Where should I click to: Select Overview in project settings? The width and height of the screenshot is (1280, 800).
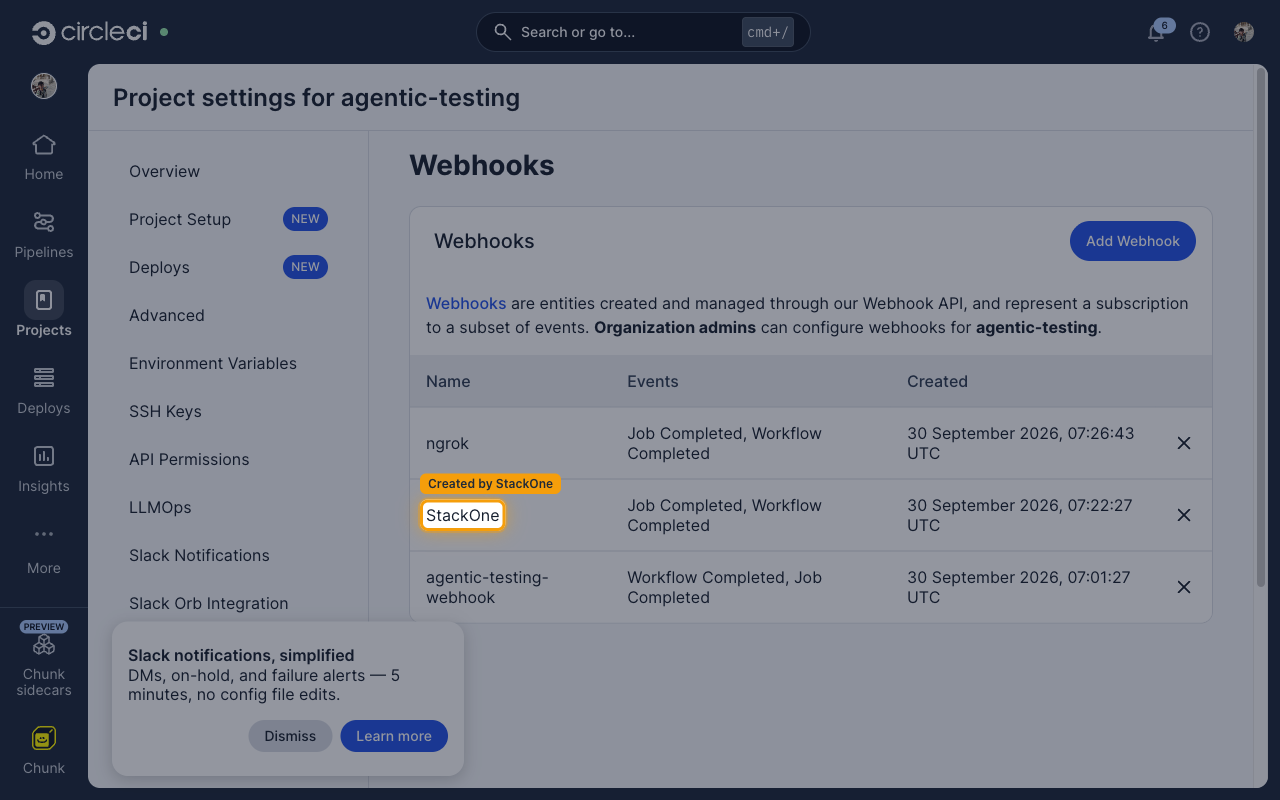164,171
